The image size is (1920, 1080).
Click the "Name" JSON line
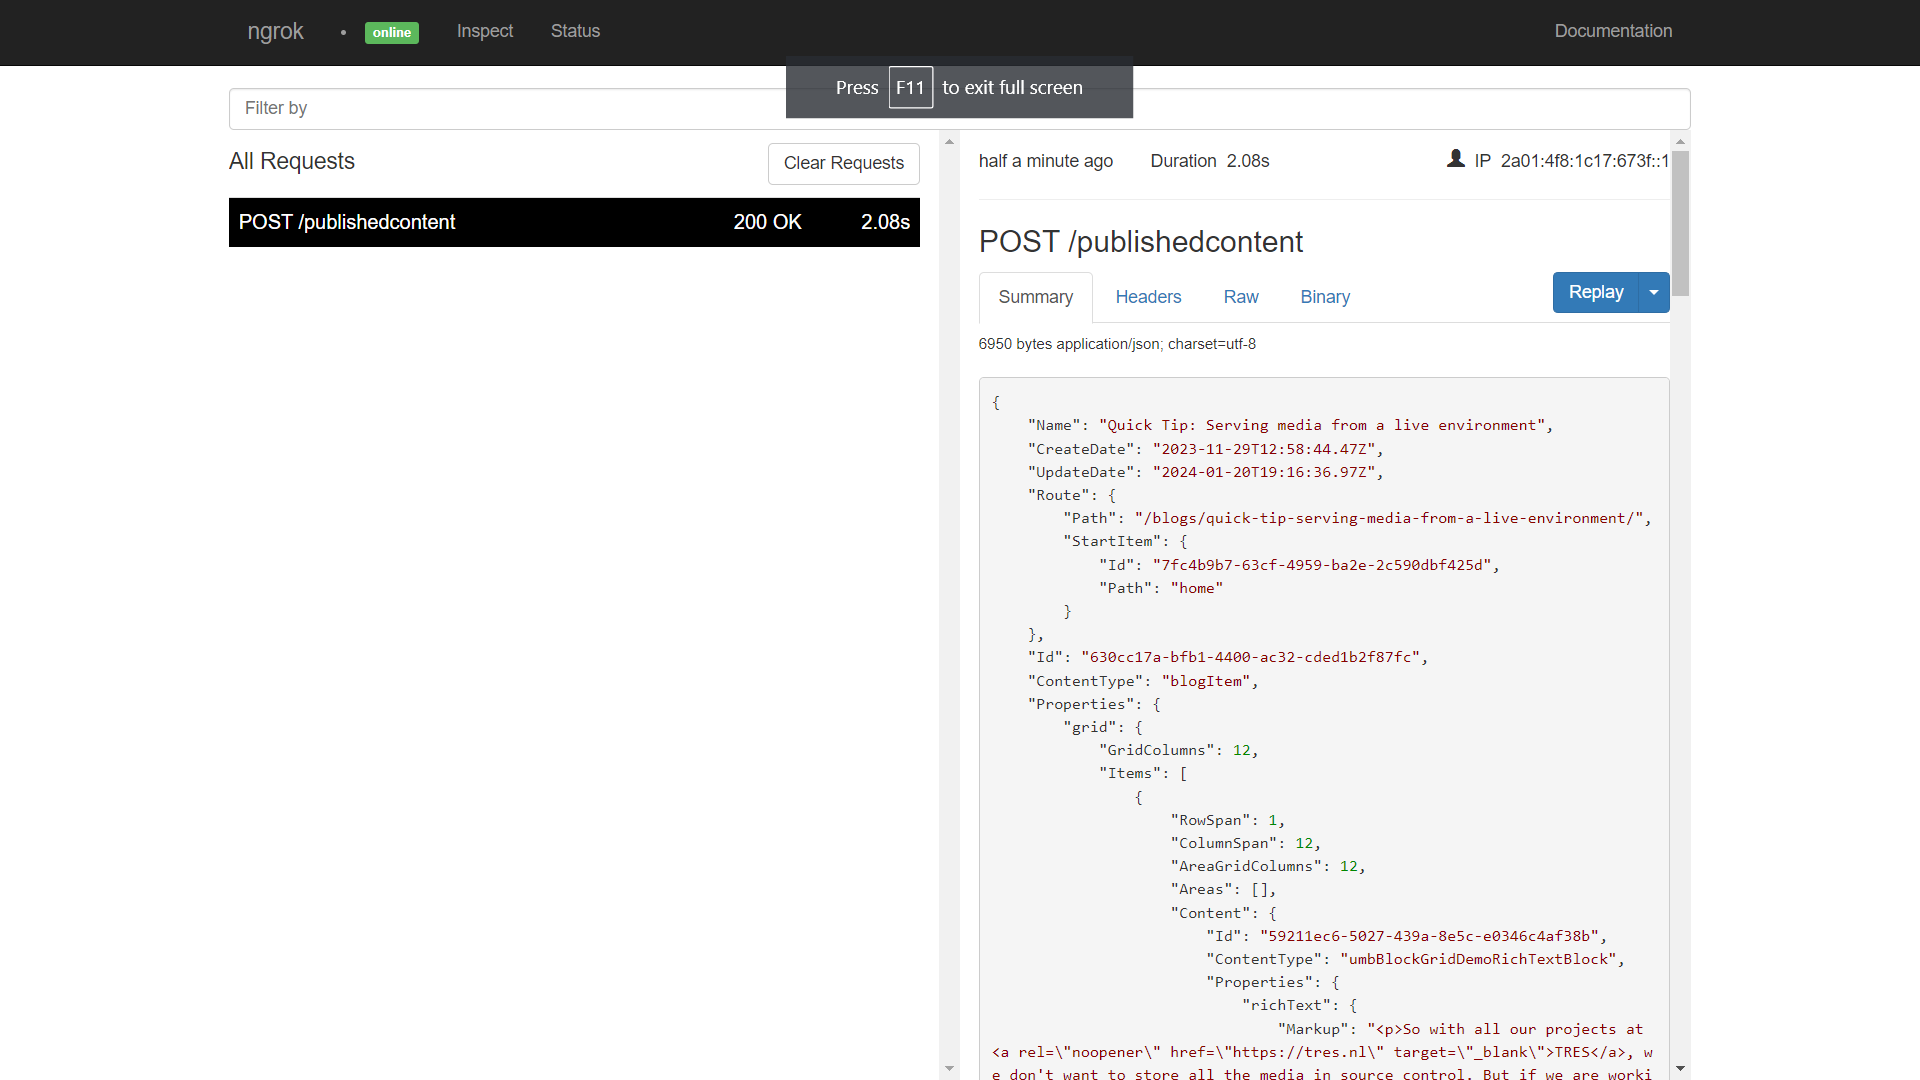click(x=1290, y=425)
